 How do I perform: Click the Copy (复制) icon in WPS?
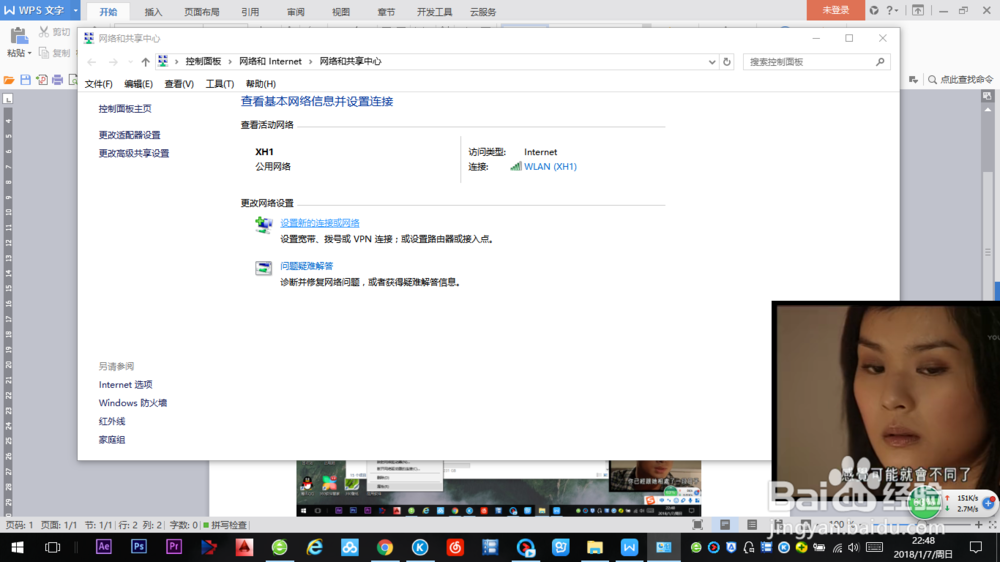pyautogui.click(x=44, y=53)
